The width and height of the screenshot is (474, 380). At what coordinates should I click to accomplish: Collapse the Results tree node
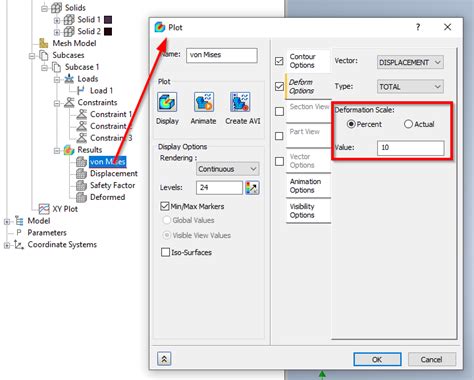(57, 150)
